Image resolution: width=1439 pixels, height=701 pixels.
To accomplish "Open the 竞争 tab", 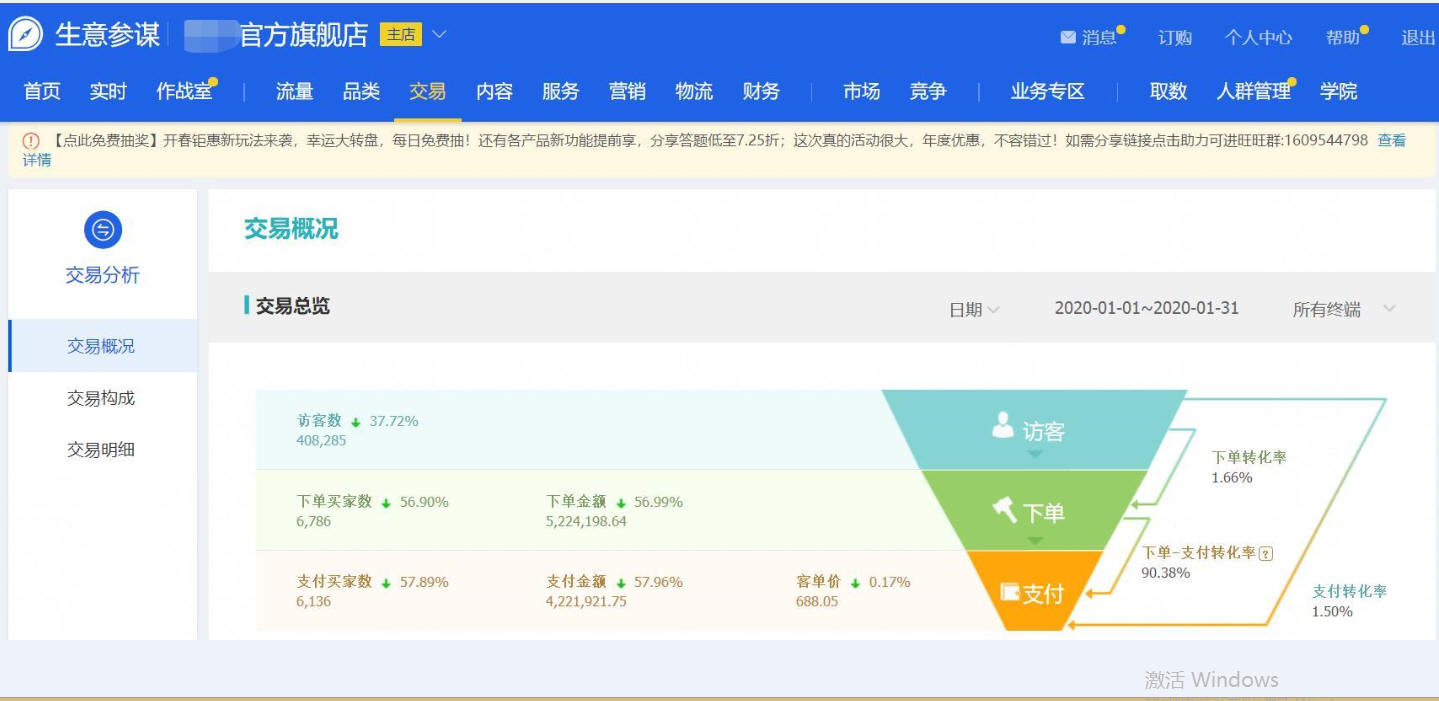I will [x=928, y=91].
